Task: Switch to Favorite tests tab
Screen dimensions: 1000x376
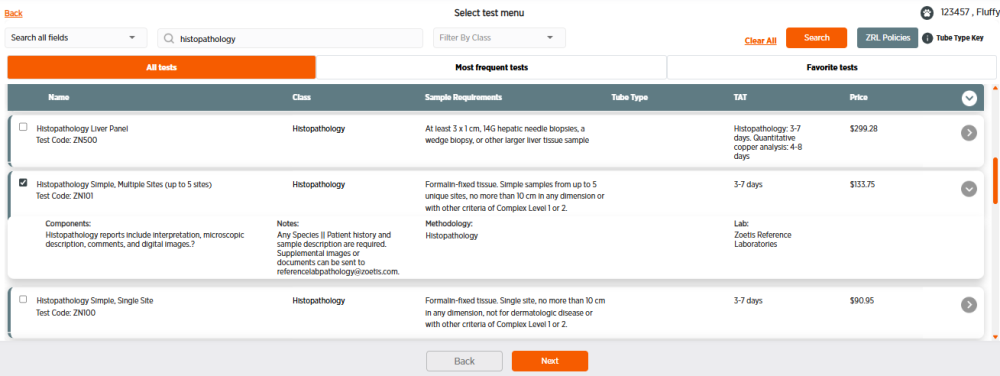Action: pyautogui.click(x=832, y=67)
